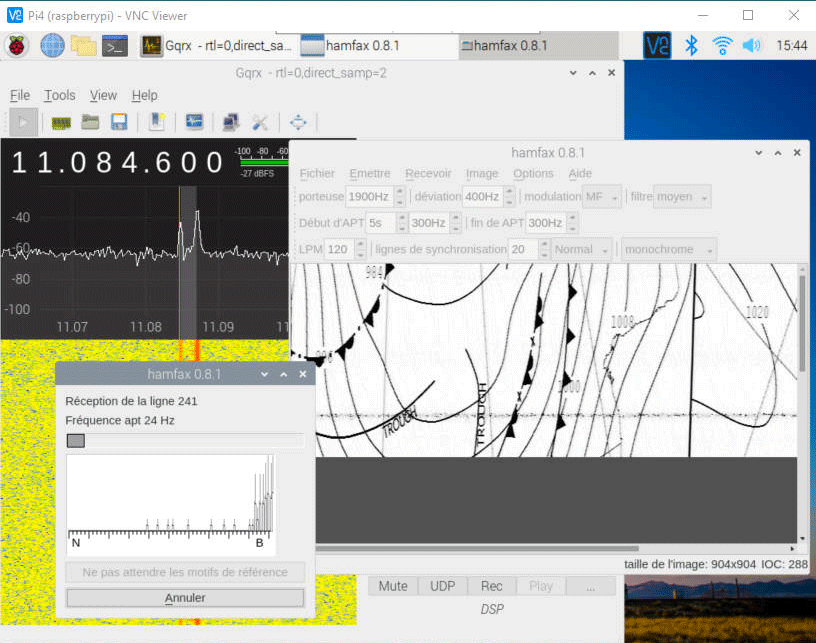Click 'taille de l'image: 904x904' status text
The image size is (816, 643).
coord(690,564)
